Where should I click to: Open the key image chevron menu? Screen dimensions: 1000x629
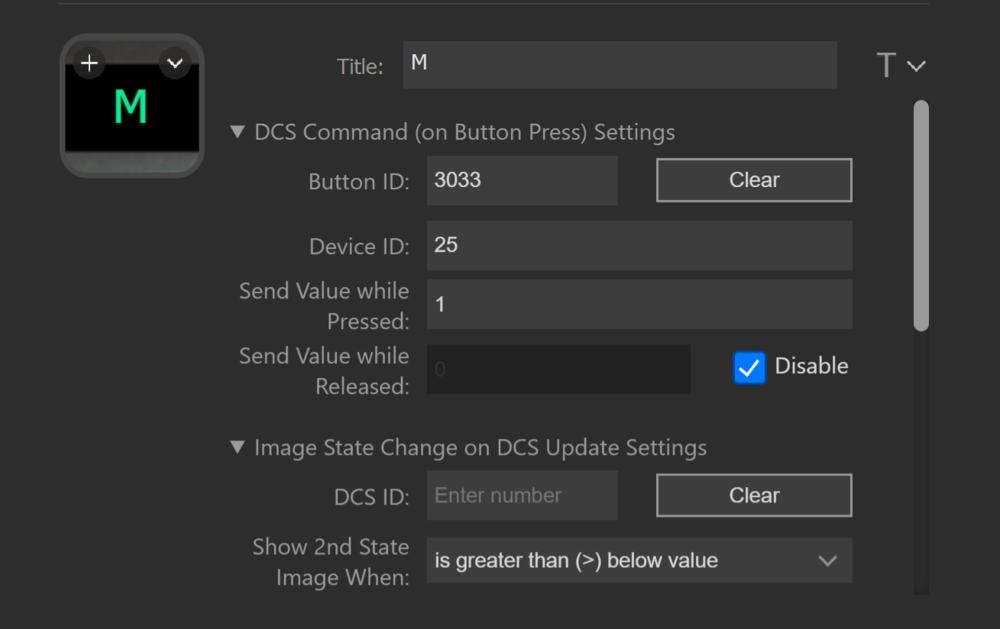click(x=175, y=64)
